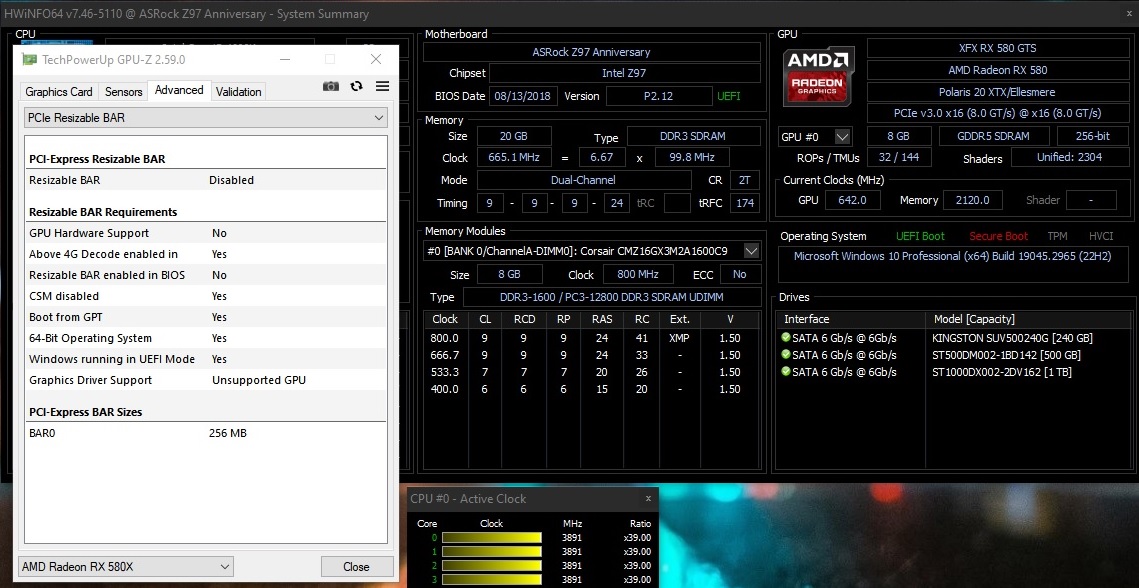Click the GPU clock 642.0 field
This screenshot has height=588, width=1139.
[x=852, y=201]
